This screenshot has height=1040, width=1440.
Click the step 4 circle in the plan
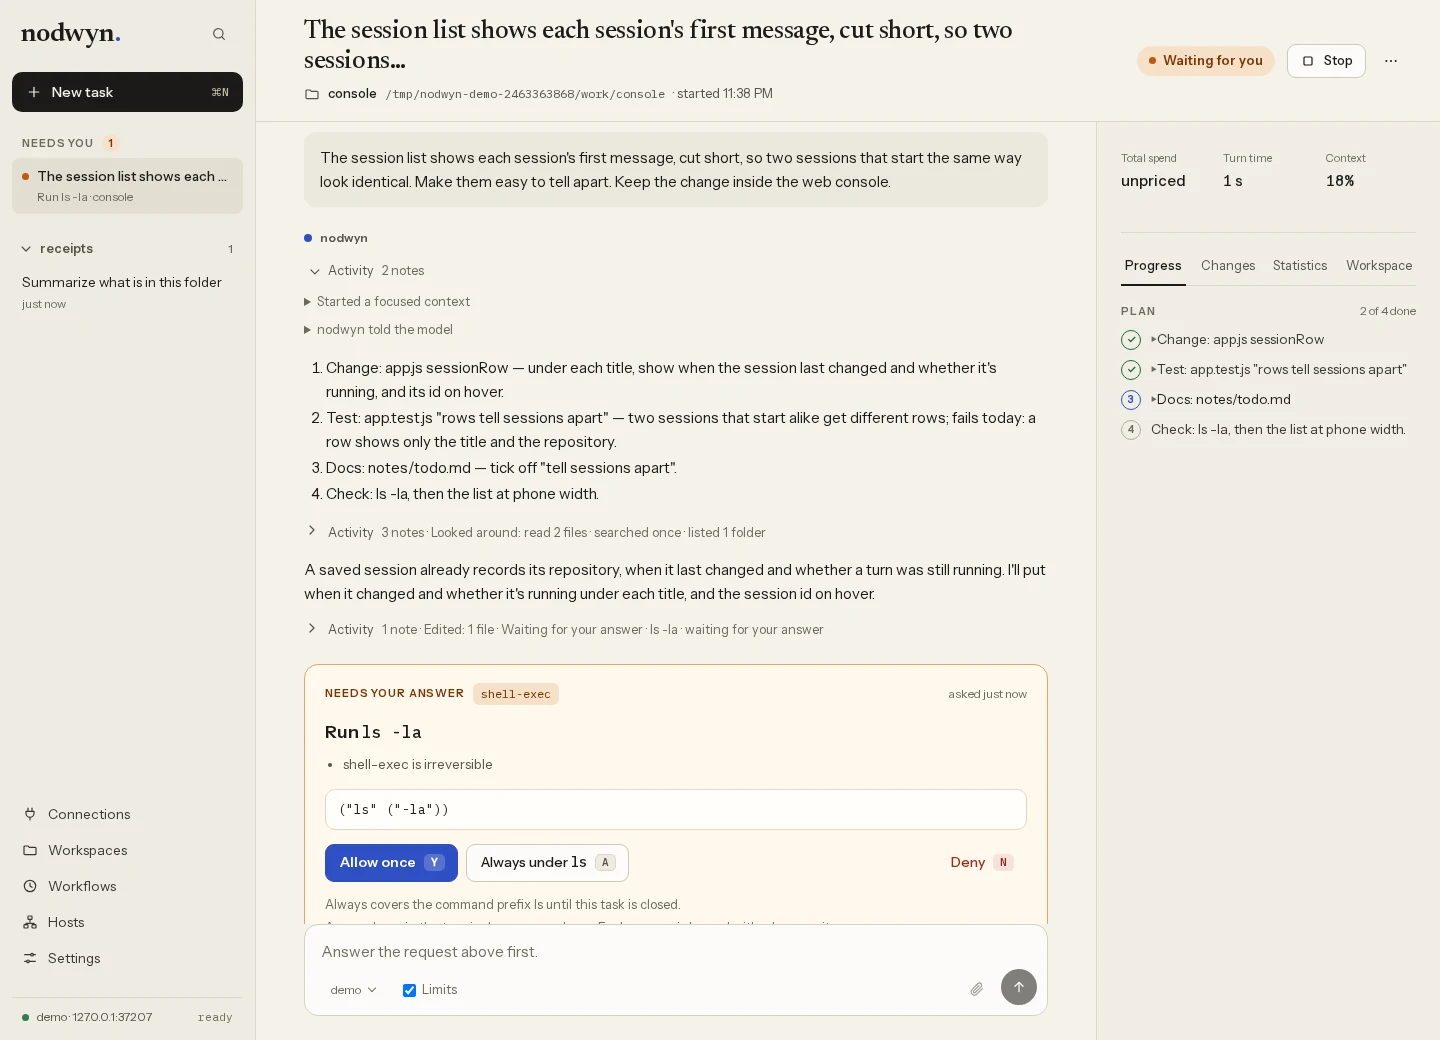point(1131,430)
